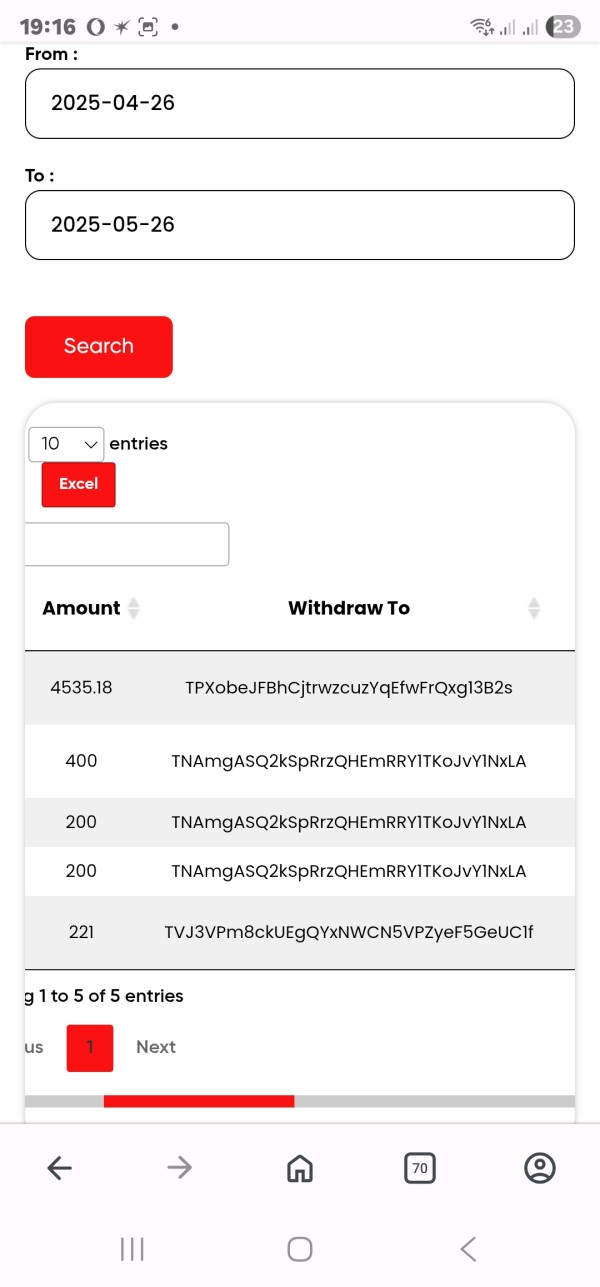Sort table by Amount column arrows

click(134, 608)
